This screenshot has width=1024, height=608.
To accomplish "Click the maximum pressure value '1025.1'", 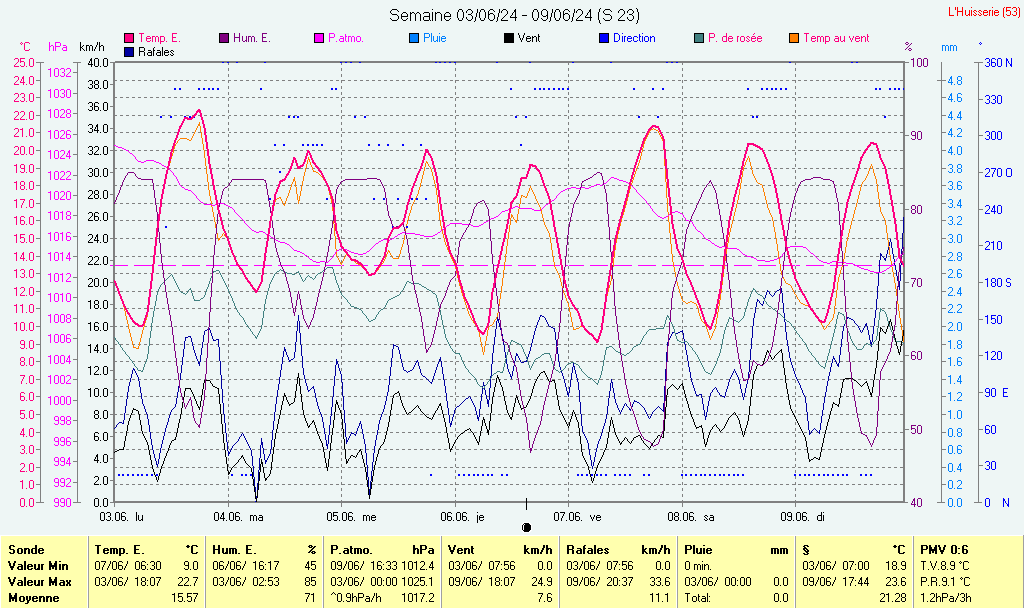I will click(419, 582).
